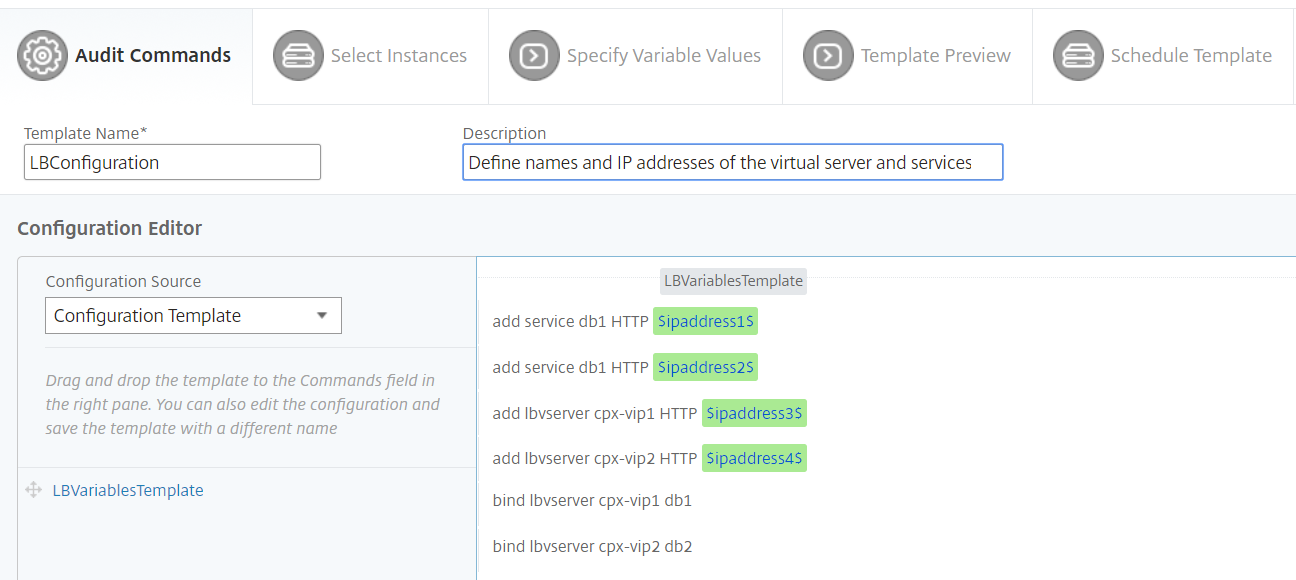Click the 'add lbvserver cpx-vip1 HTTP' command
1296x580 pixels.
click(595, 413)
